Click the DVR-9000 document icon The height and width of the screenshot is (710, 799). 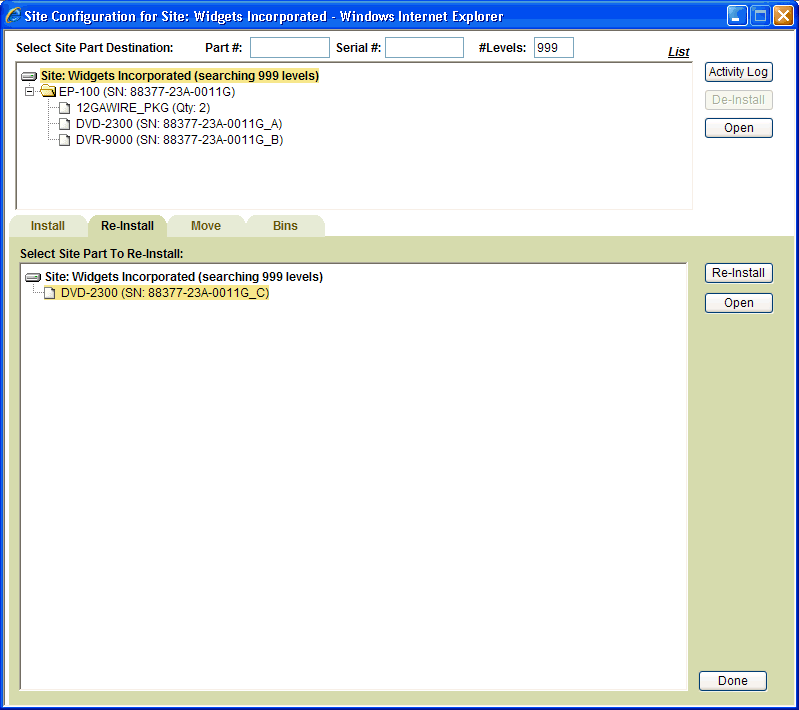click(x=66, y=140)
